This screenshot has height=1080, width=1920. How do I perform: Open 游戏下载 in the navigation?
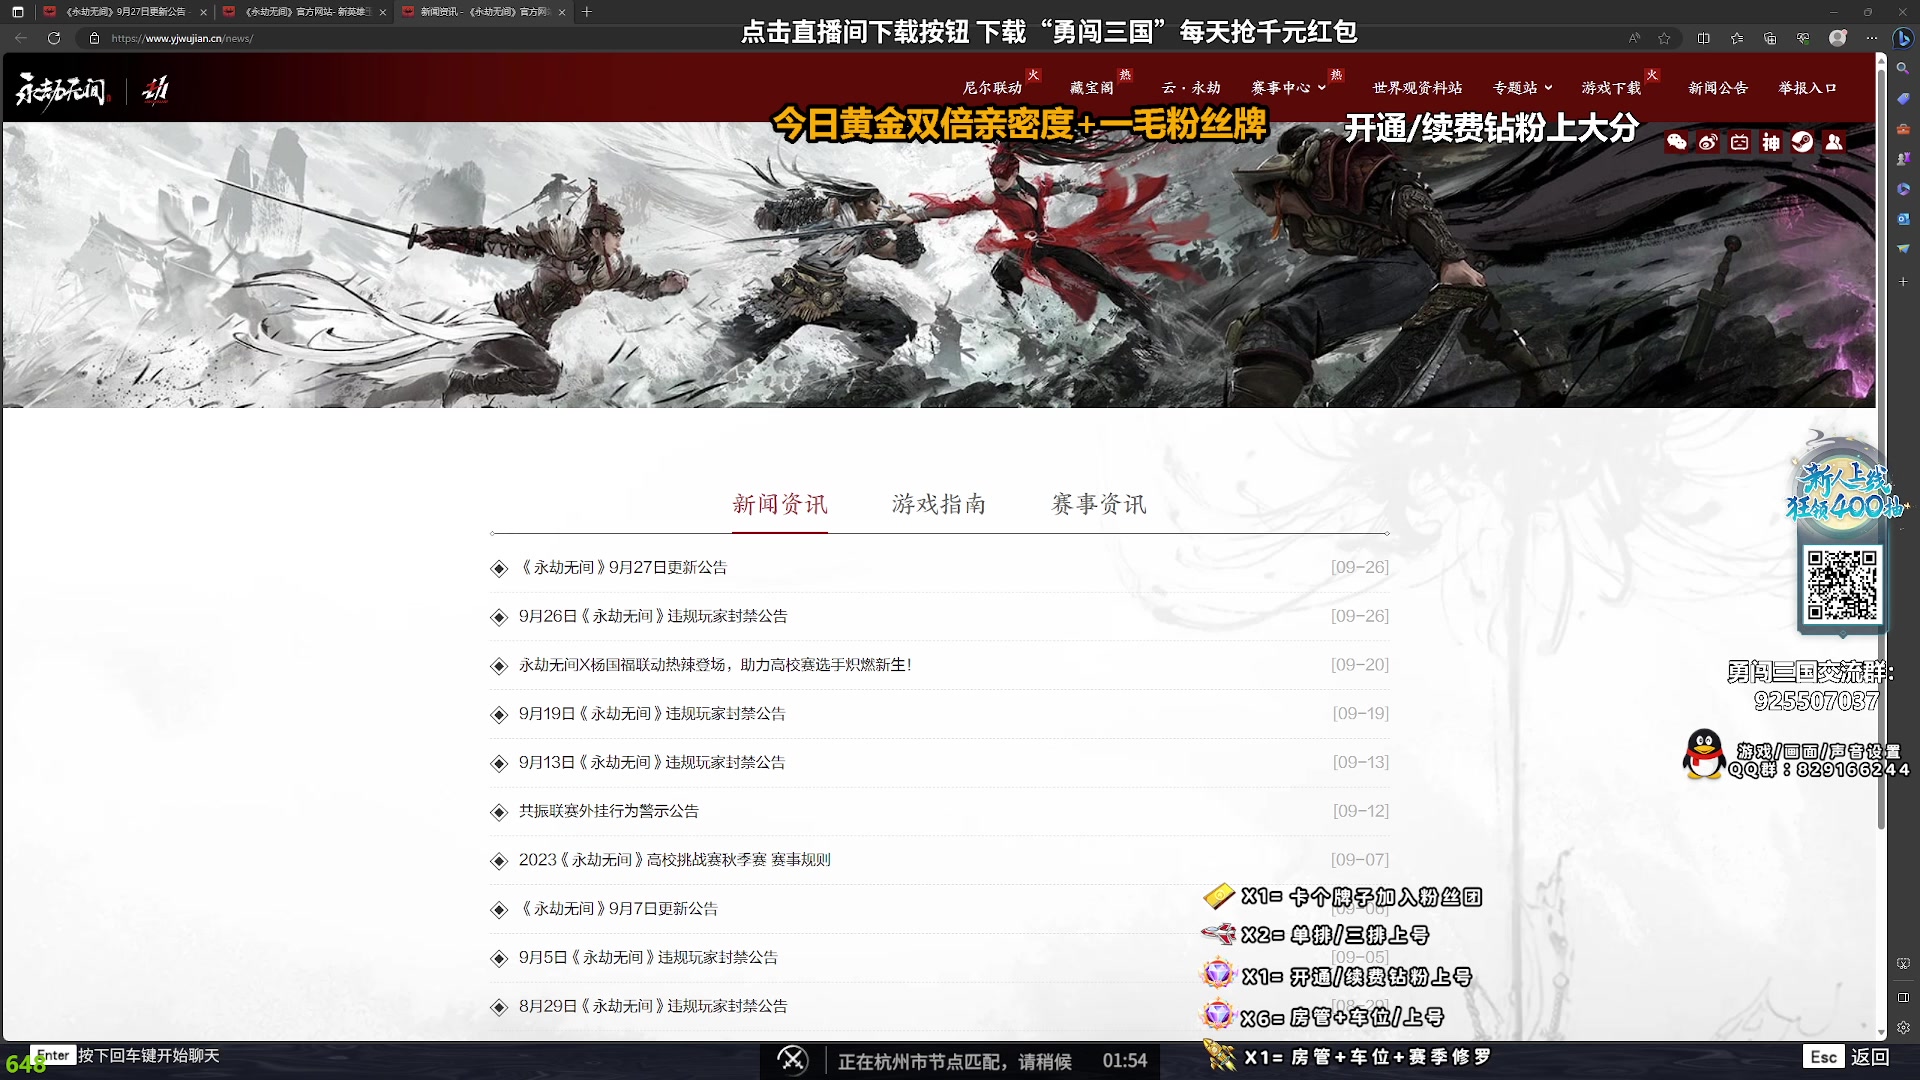(x=1611, y=88)
